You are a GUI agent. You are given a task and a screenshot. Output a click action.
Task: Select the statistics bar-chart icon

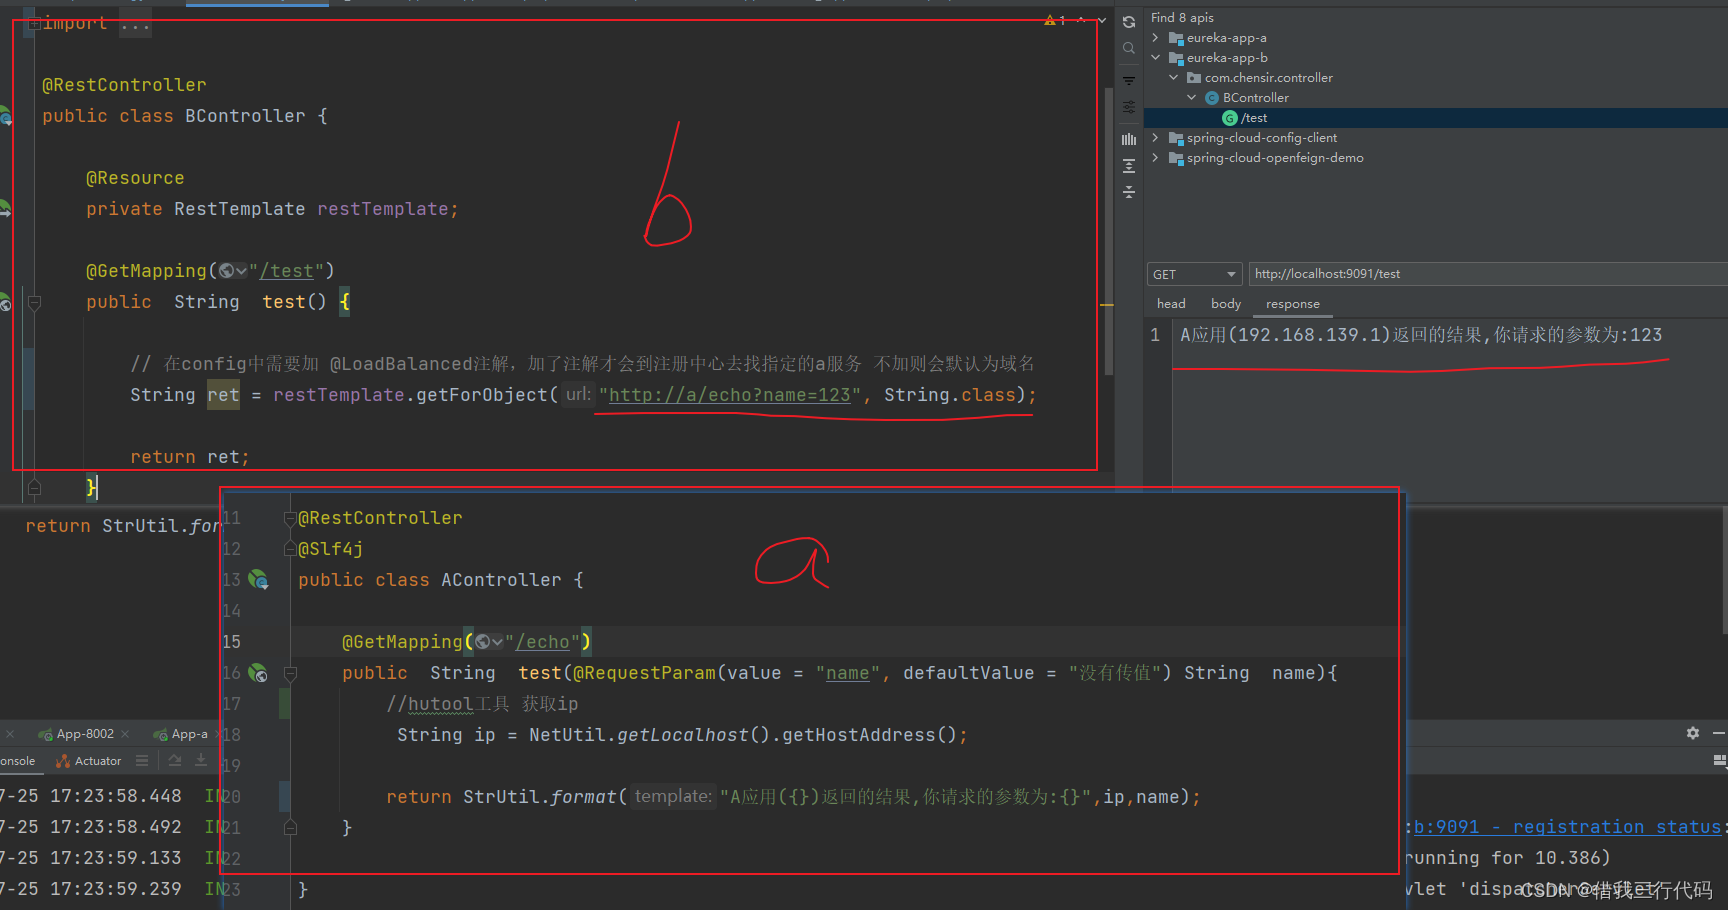[1129, 140]
